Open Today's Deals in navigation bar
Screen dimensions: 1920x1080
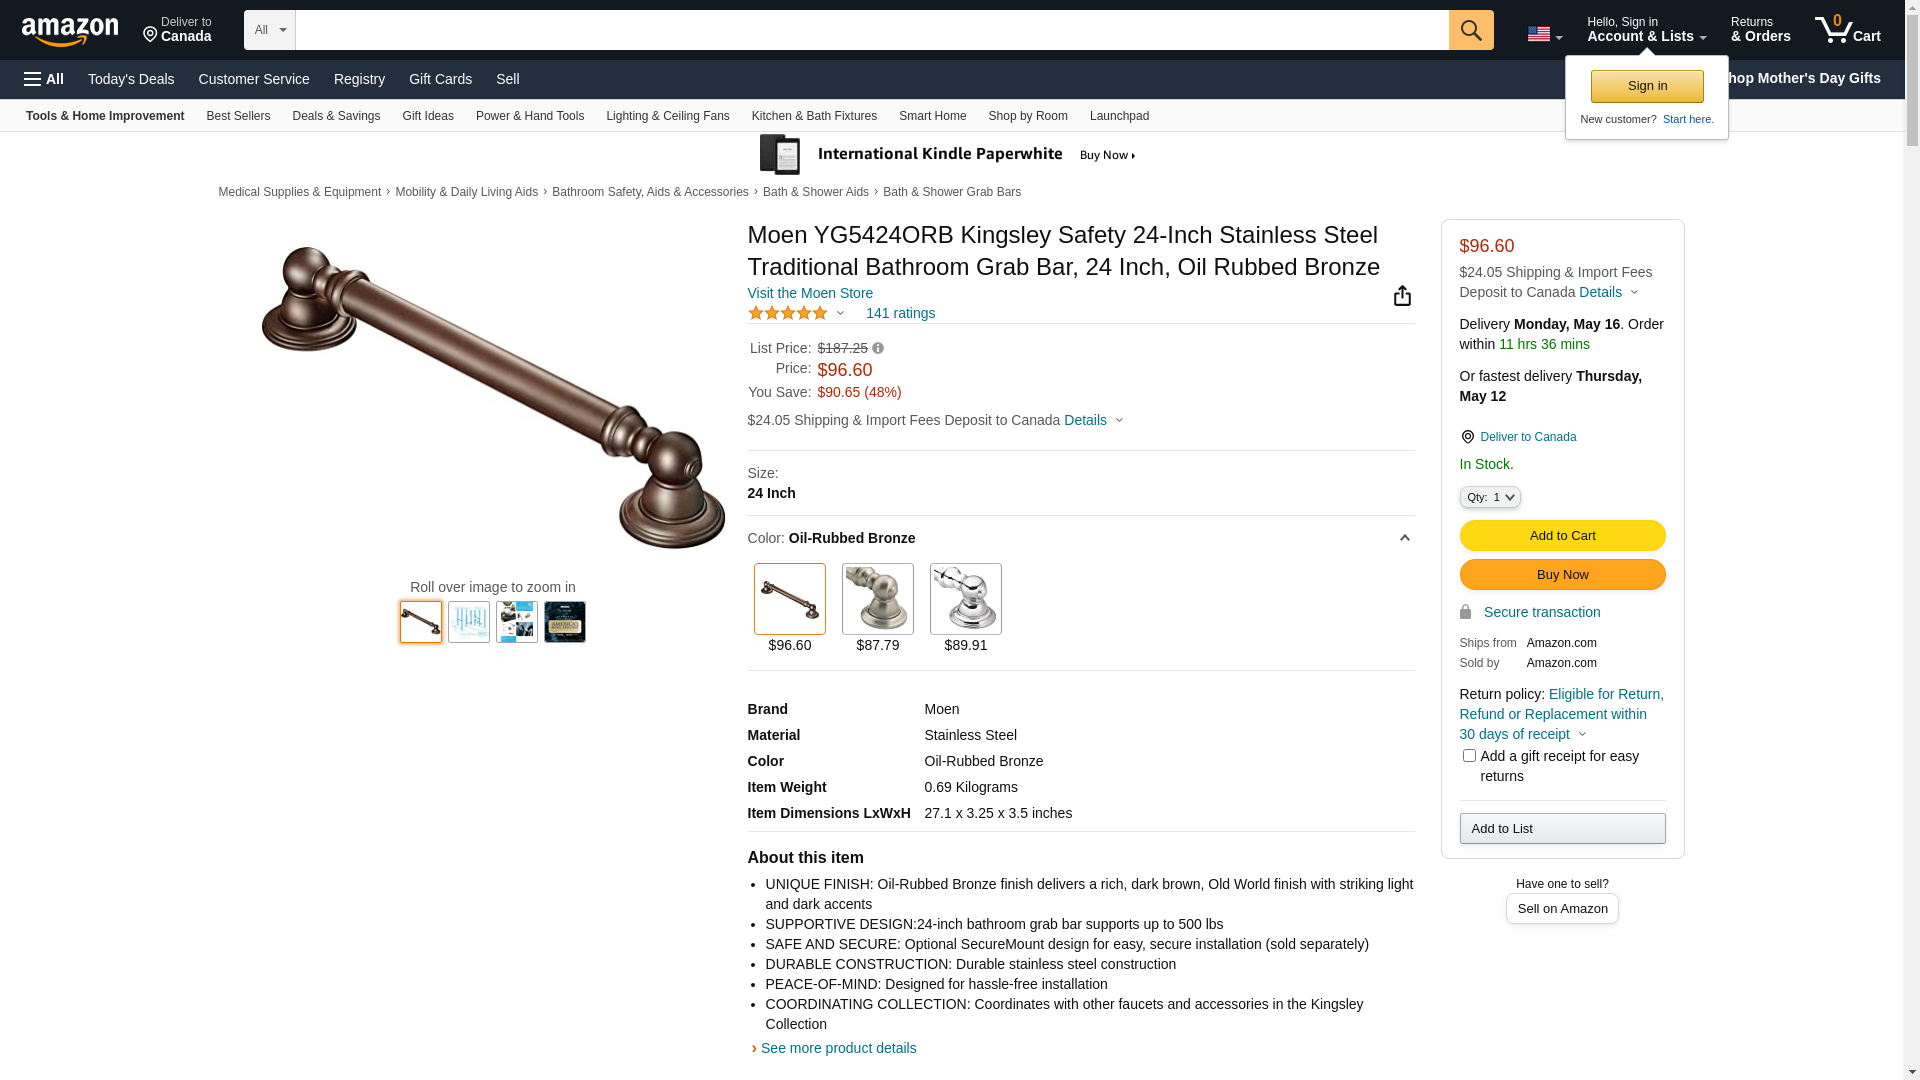point(131,79)
